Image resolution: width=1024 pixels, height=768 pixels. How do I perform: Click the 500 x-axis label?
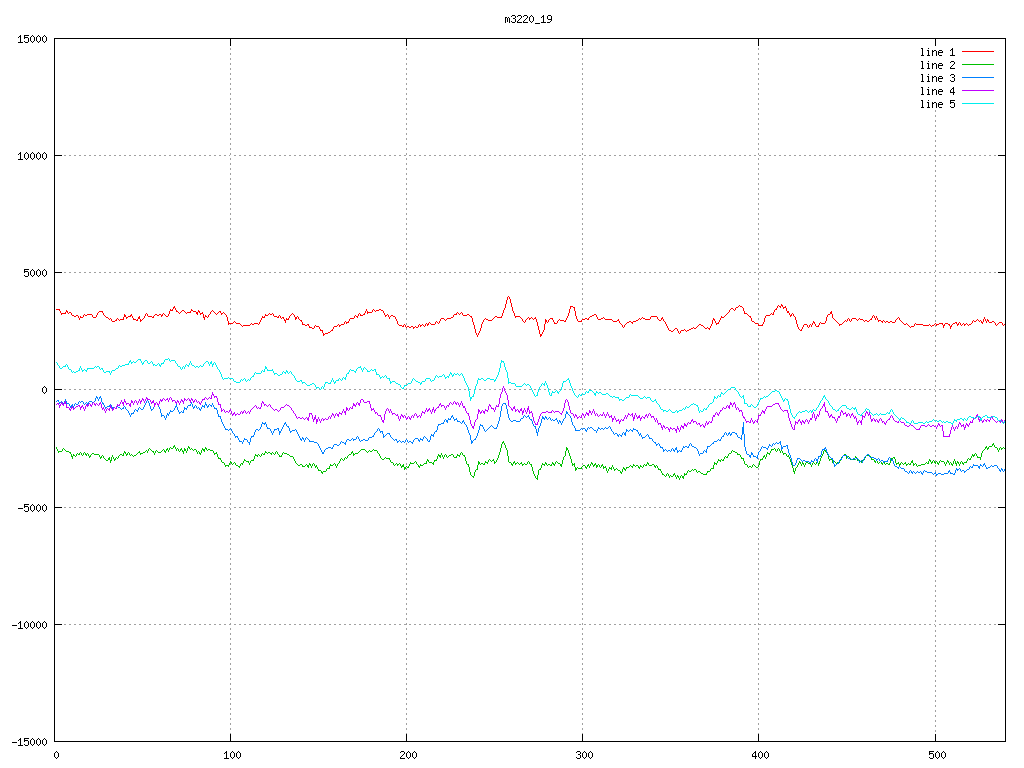click(937, 756)
